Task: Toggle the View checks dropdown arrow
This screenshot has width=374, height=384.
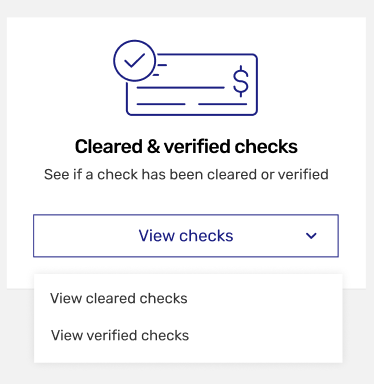Action: pos(311,236)
